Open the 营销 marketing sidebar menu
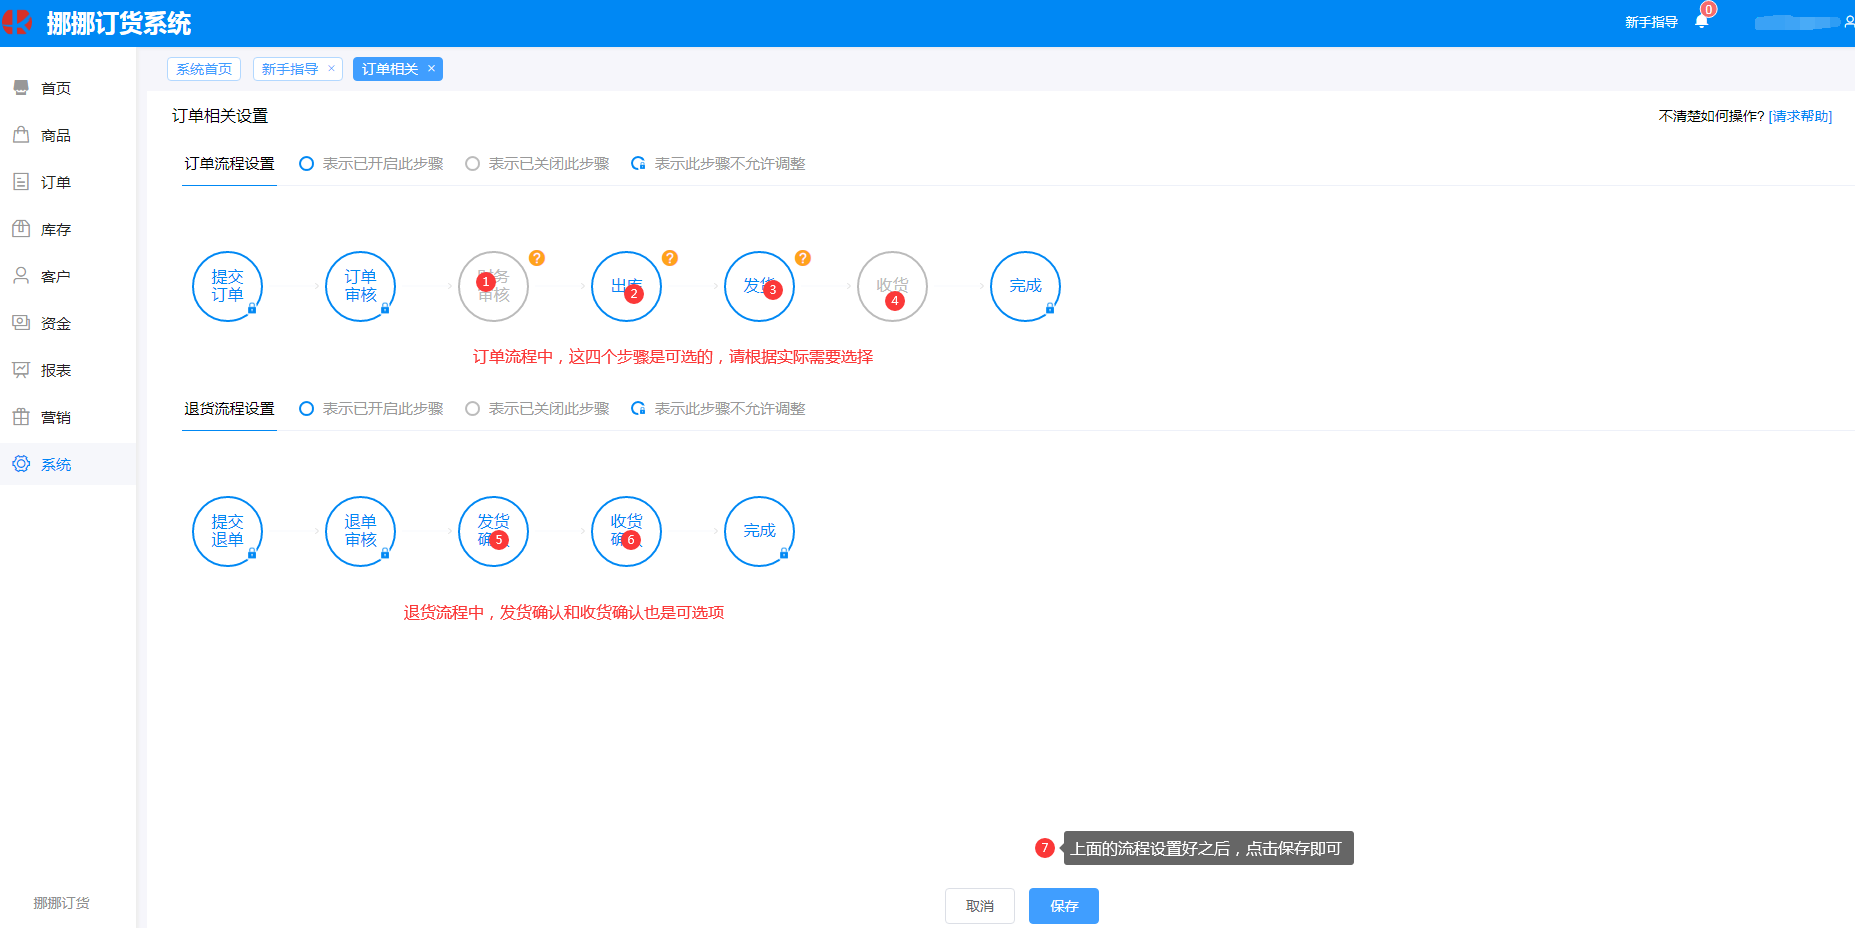 56,417
